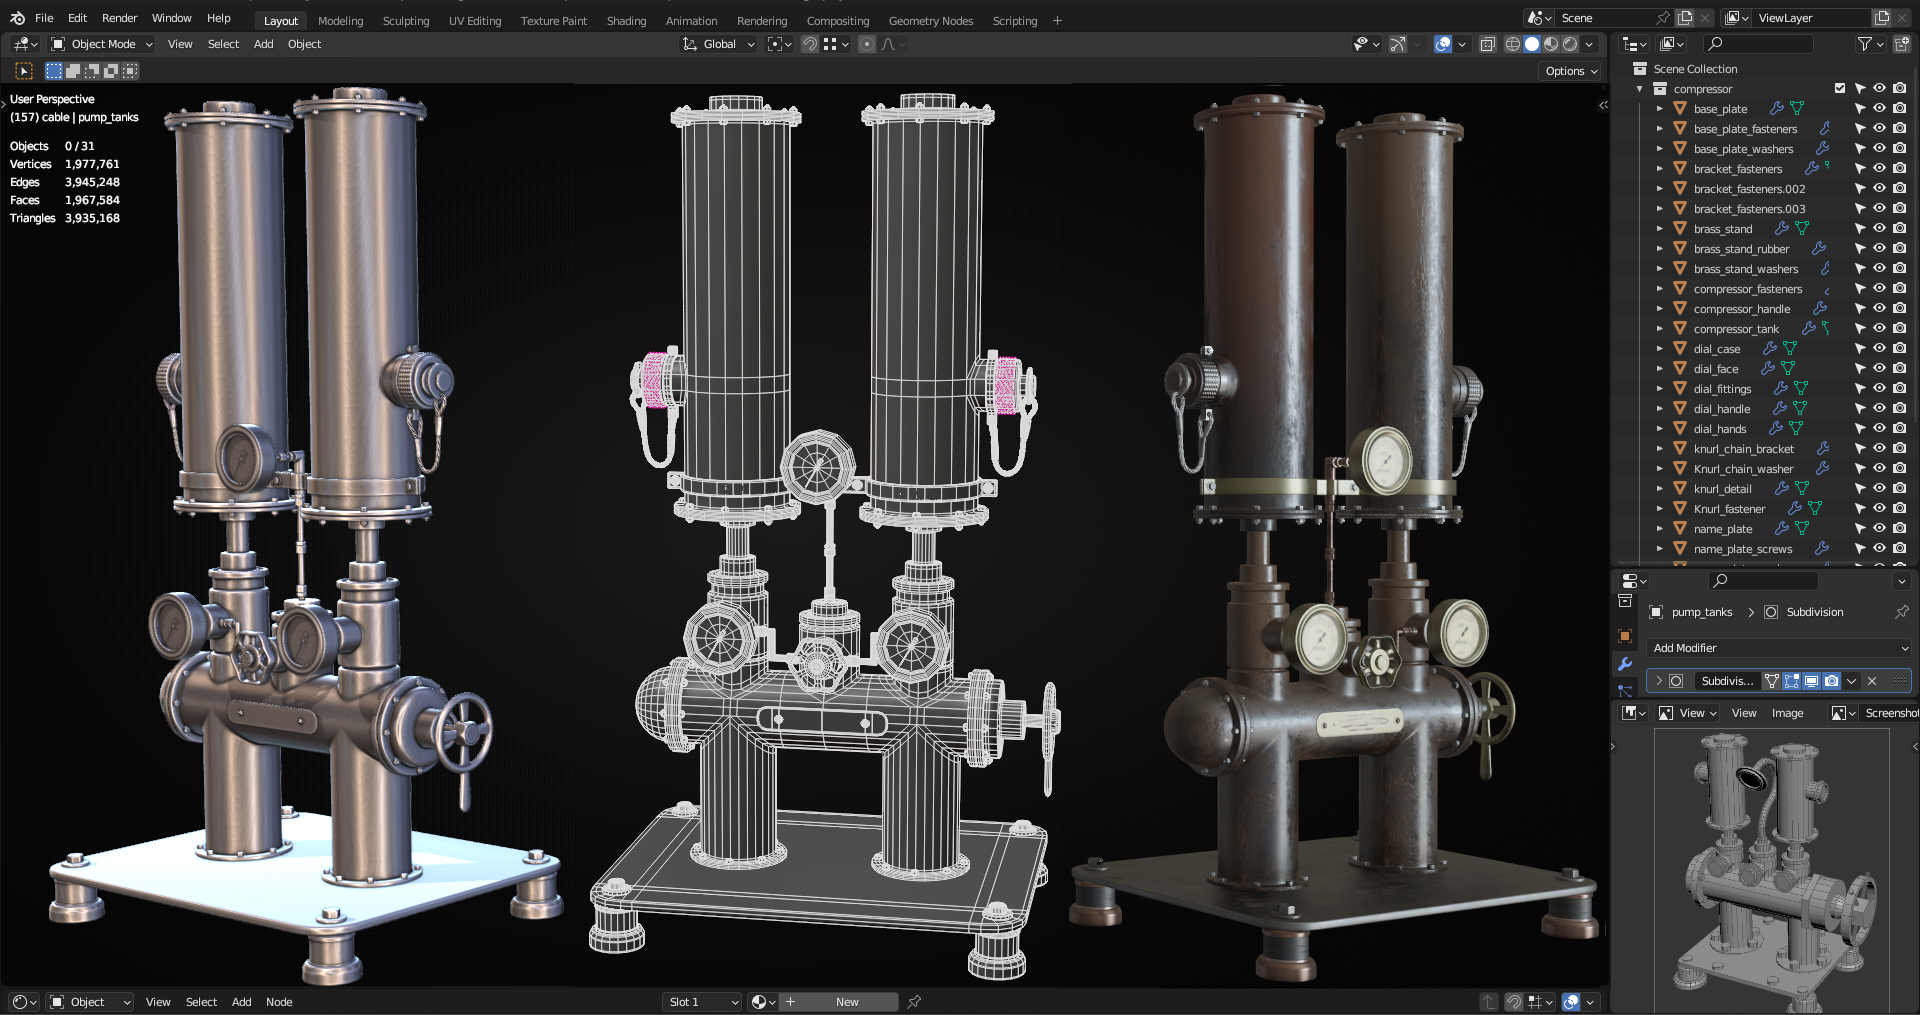The image size is (1920, 1015).
Task: Toggle viewport gizmos button
Action: (1397, 44)
